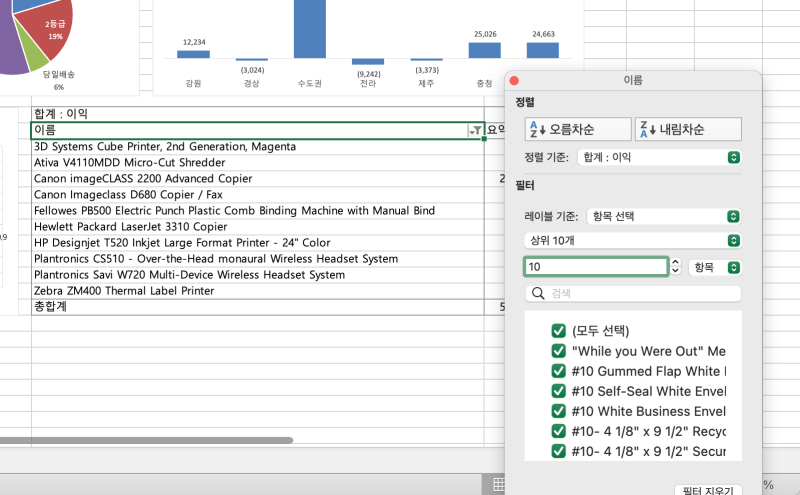The width and height of the screenshot is (800, 495).
Task: Click the grid view icon in status bar
Action: click(499, 485)
